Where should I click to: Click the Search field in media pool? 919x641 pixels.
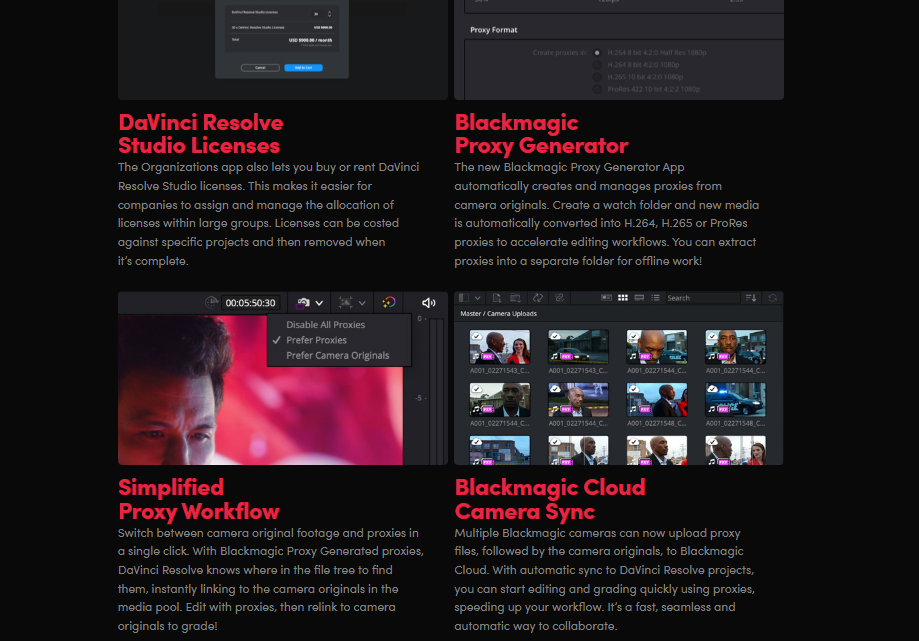[x=702, y=298]
